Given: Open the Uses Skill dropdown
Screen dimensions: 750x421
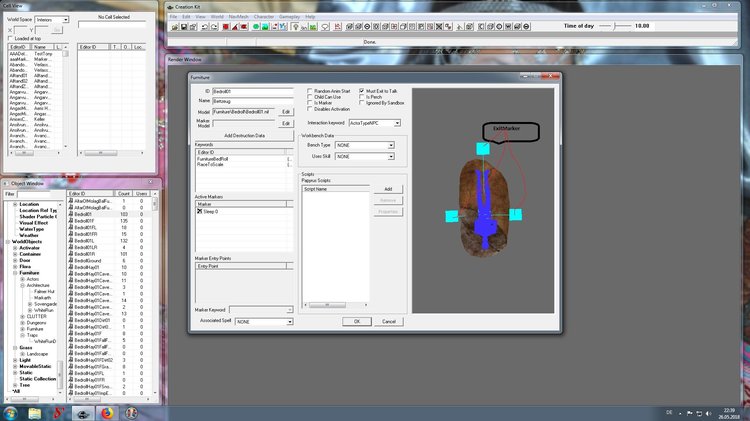Looking at the screenshot, I should (391, 156).
